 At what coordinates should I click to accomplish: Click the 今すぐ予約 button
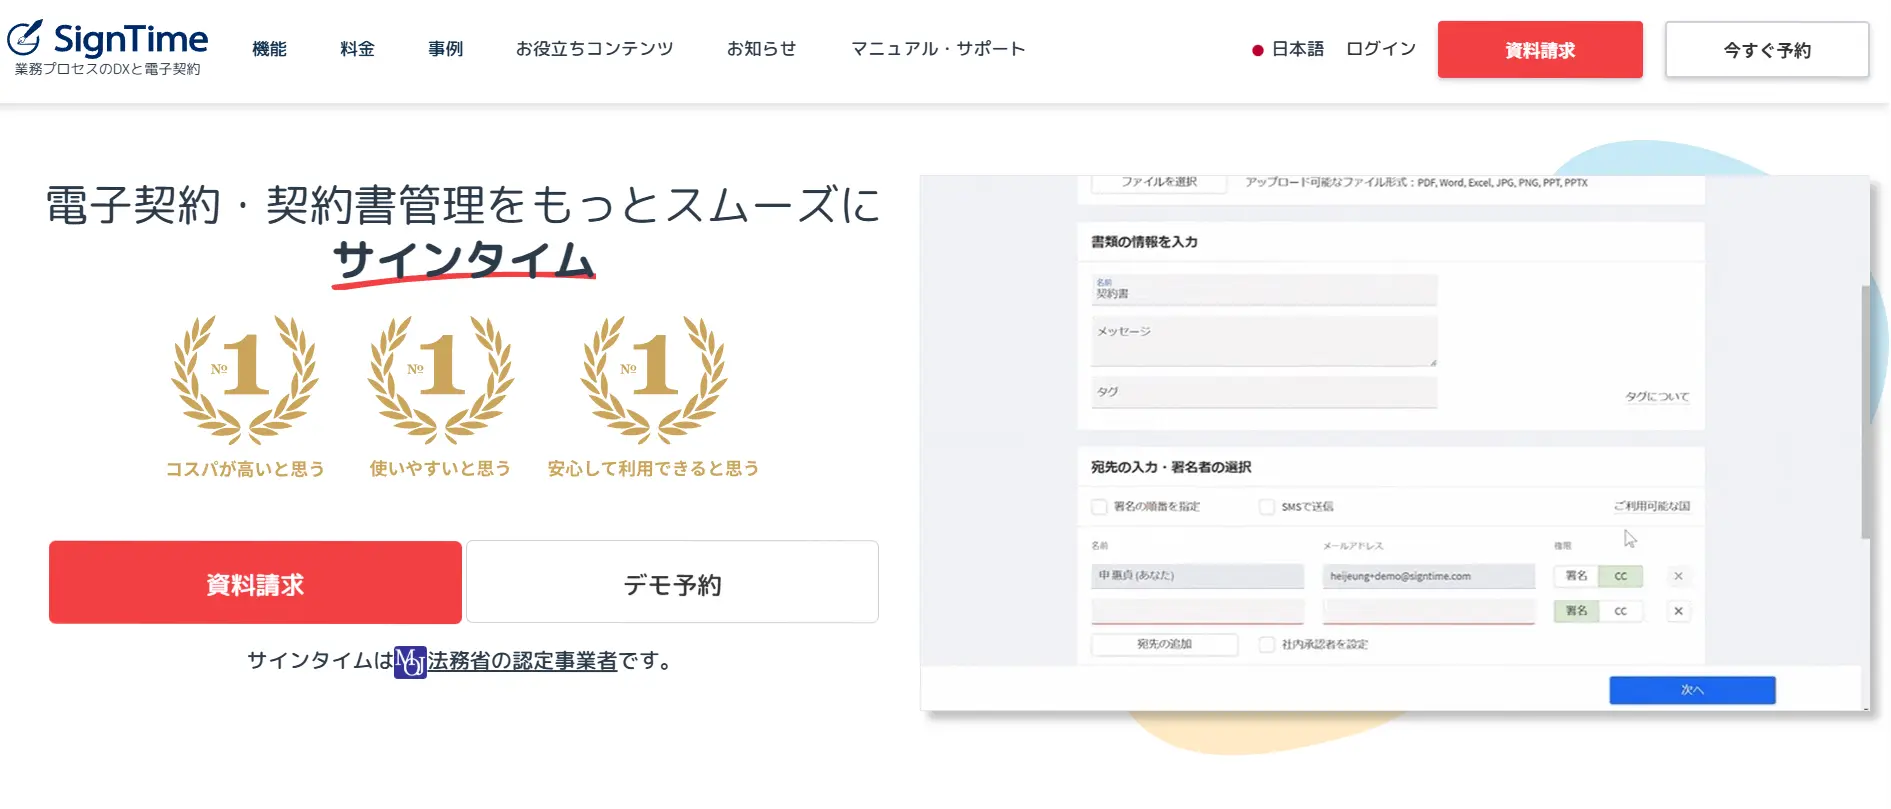1767,50
